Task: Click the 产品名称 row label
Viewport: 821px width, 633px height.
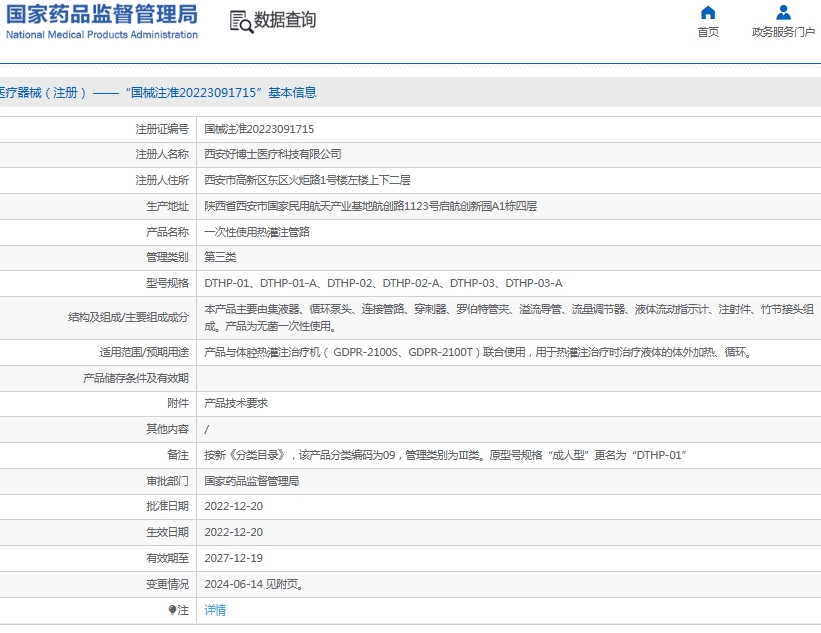Action: [167, 231]
